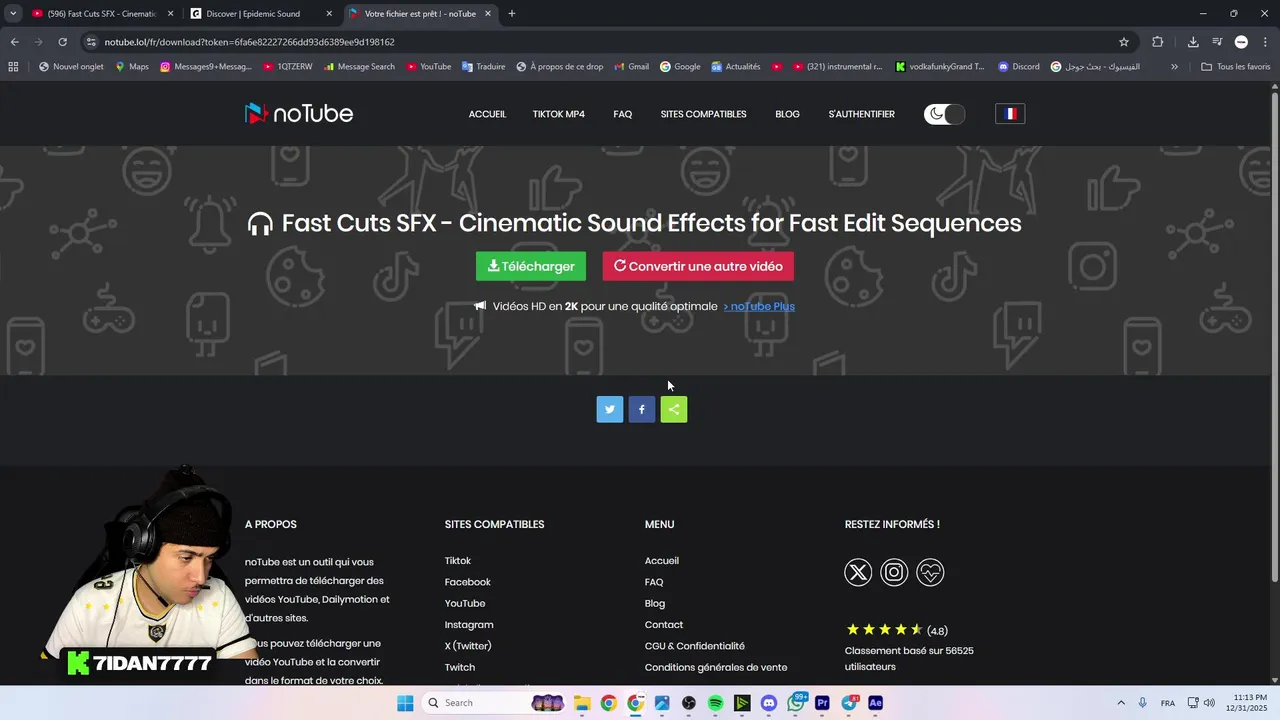This screenshot has width=1280, height=720.
Task: Open the X social icon under Restez informés
Action: pyautogui.click(x=858, y=572)
